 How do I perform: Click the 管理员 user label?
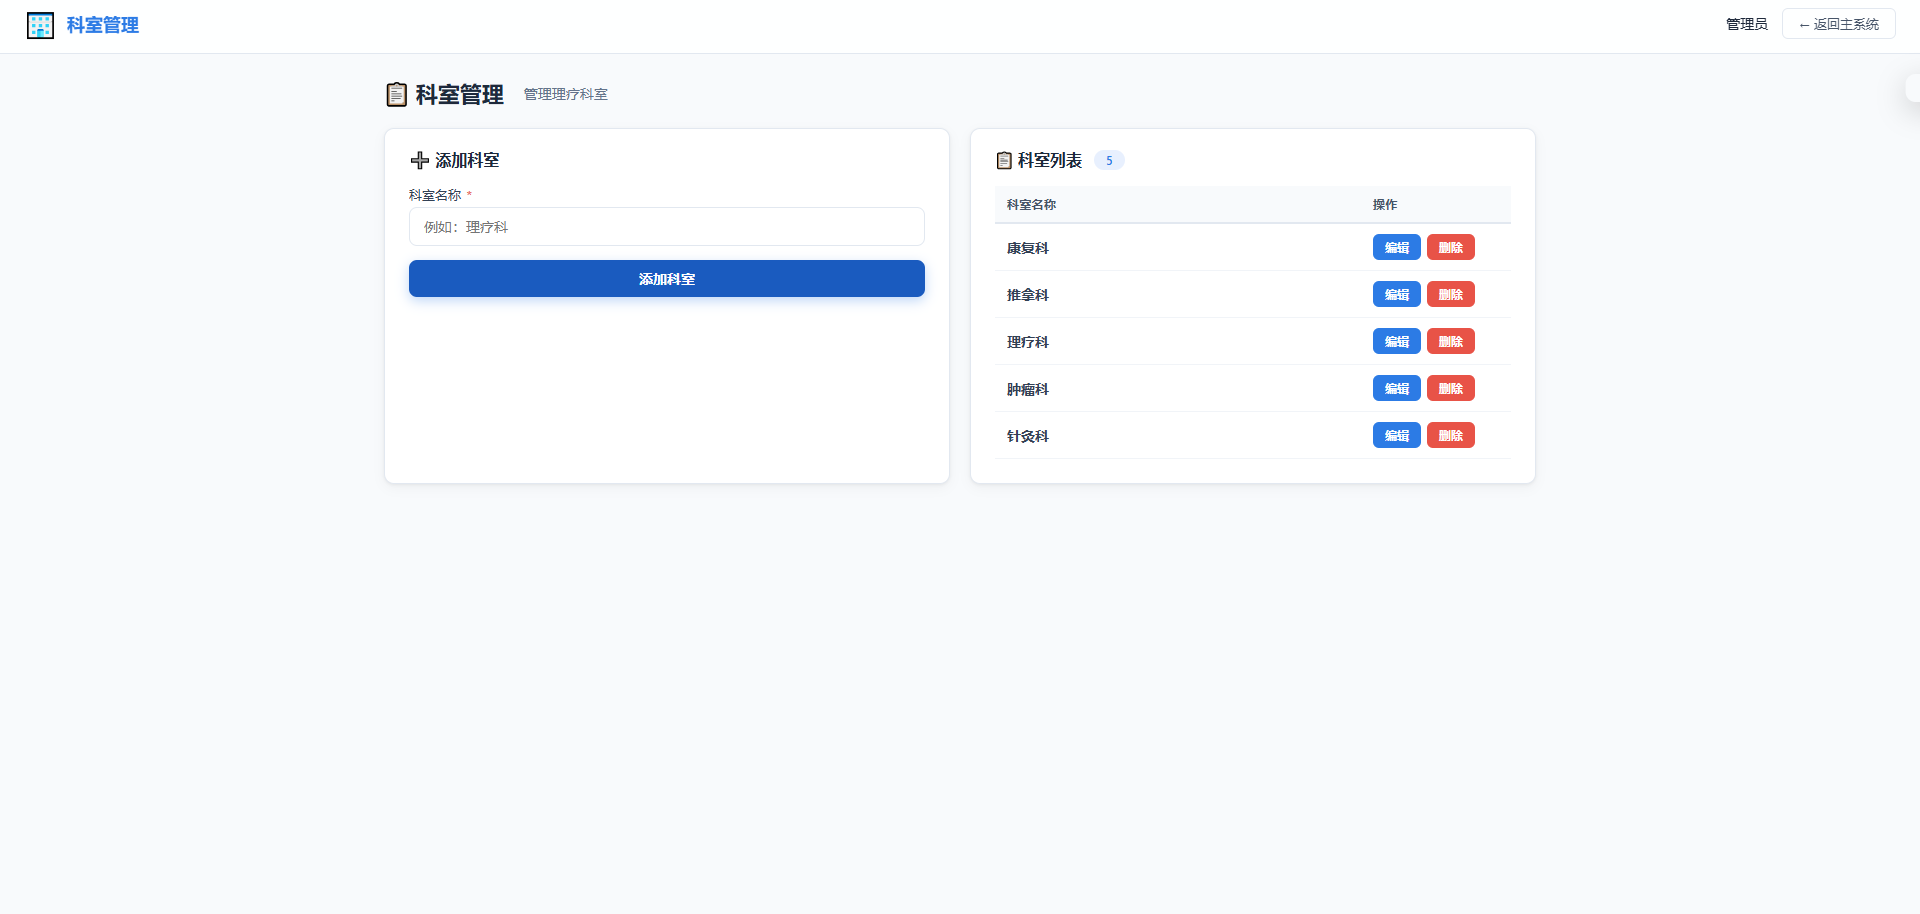(1747, 24)
